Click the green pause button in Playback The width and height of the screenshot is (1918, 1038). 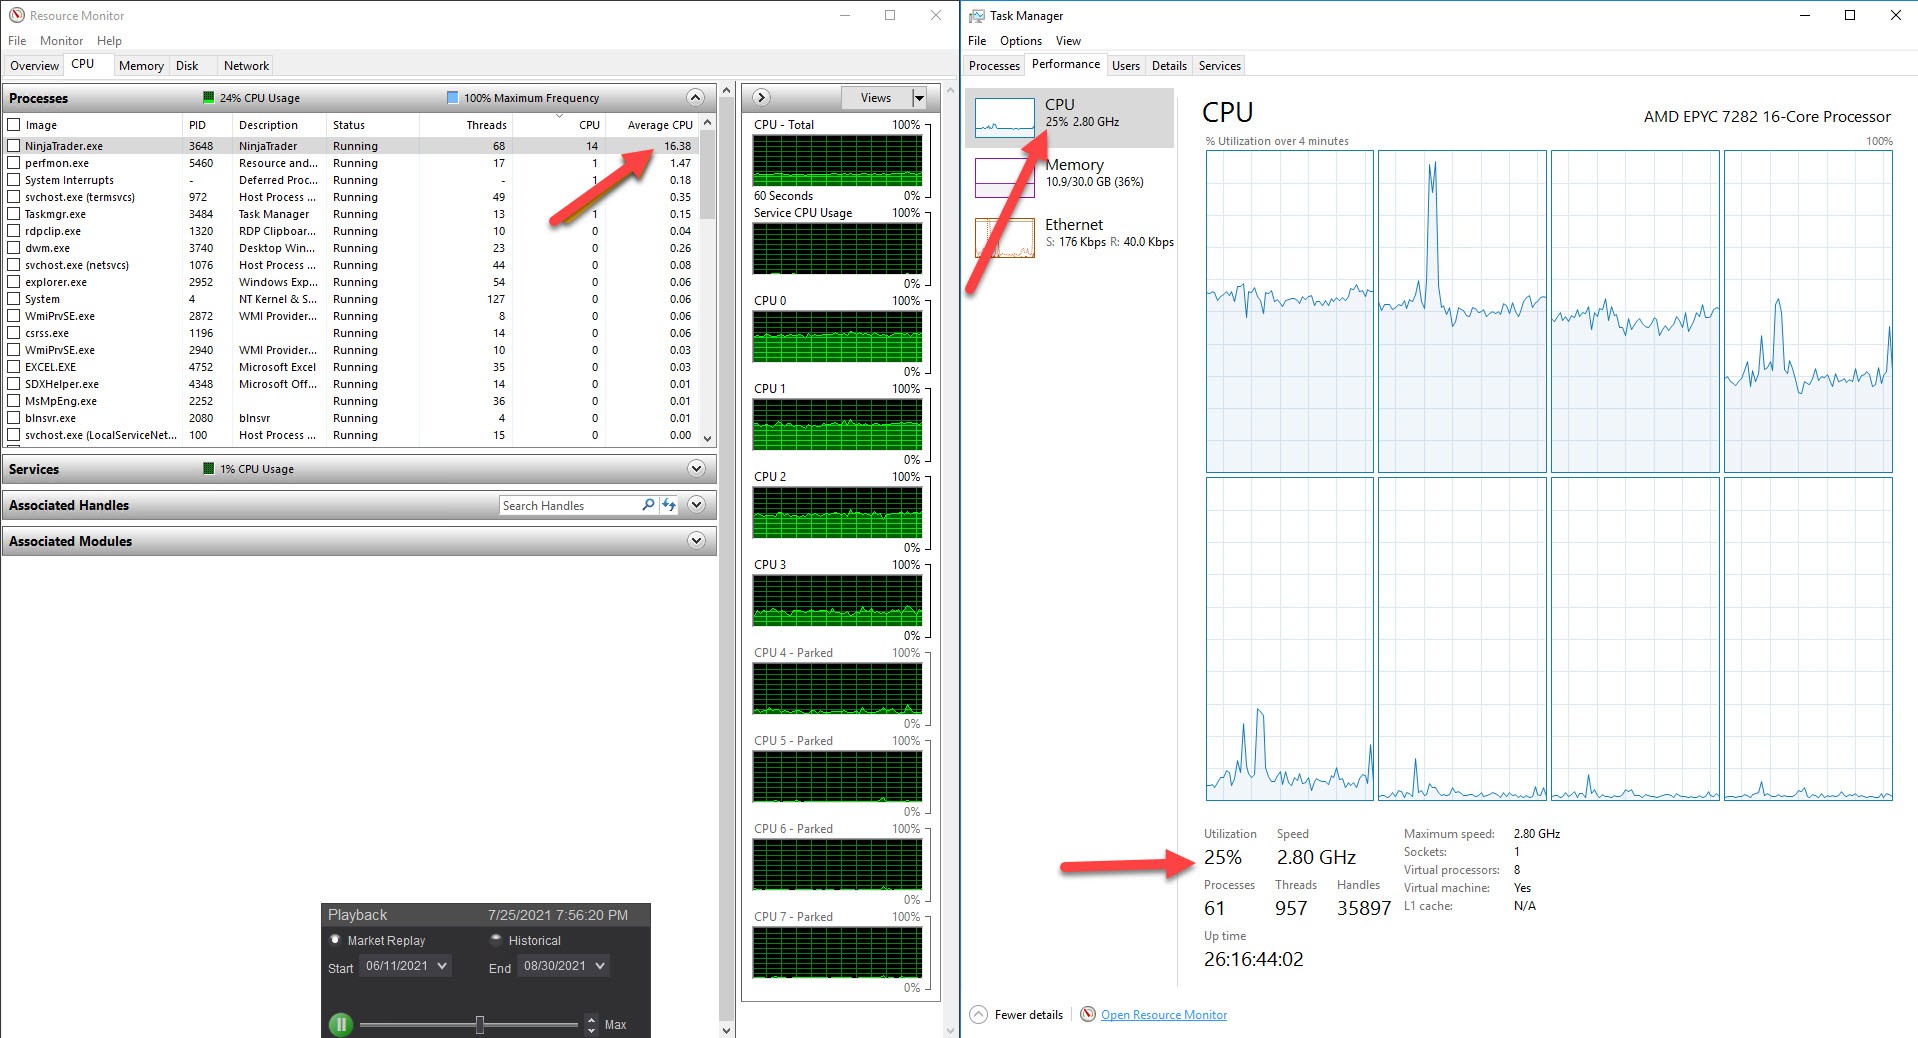(x=341, y=1024)
